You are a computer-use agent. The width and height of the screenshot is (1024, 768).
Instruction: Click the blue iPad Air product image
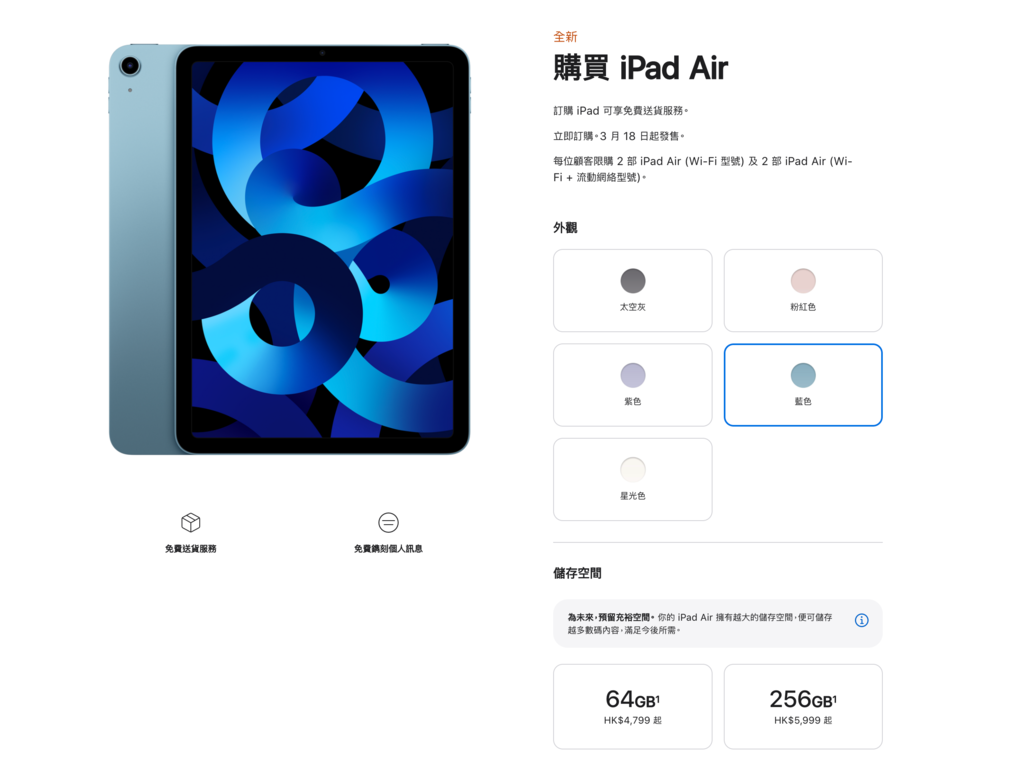(x=289, y=249)
